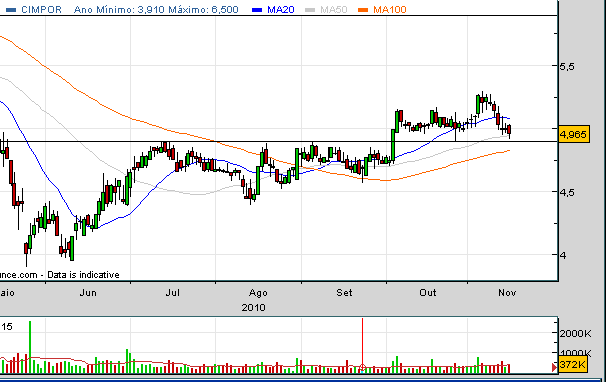Click the MA20 legend label
The image size is (606, 382).
point(281,10)
